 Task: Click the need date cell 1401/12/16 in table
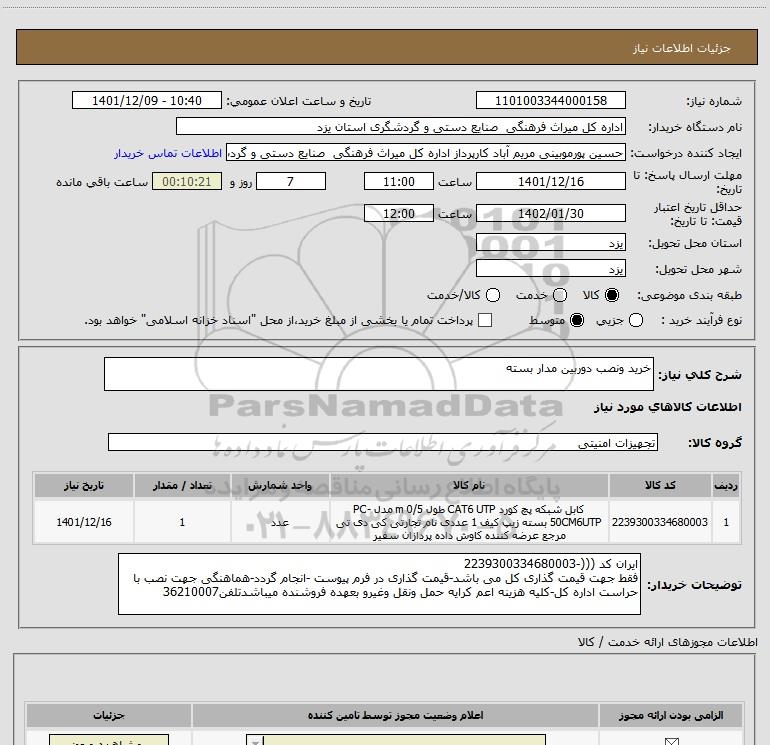click(x=83, y=522)
